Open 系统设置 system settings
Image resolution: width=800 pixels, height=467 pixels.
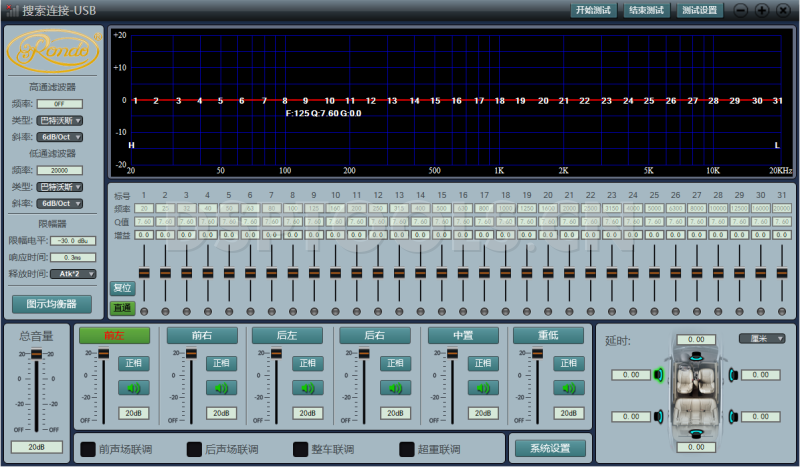click(549, 448)
